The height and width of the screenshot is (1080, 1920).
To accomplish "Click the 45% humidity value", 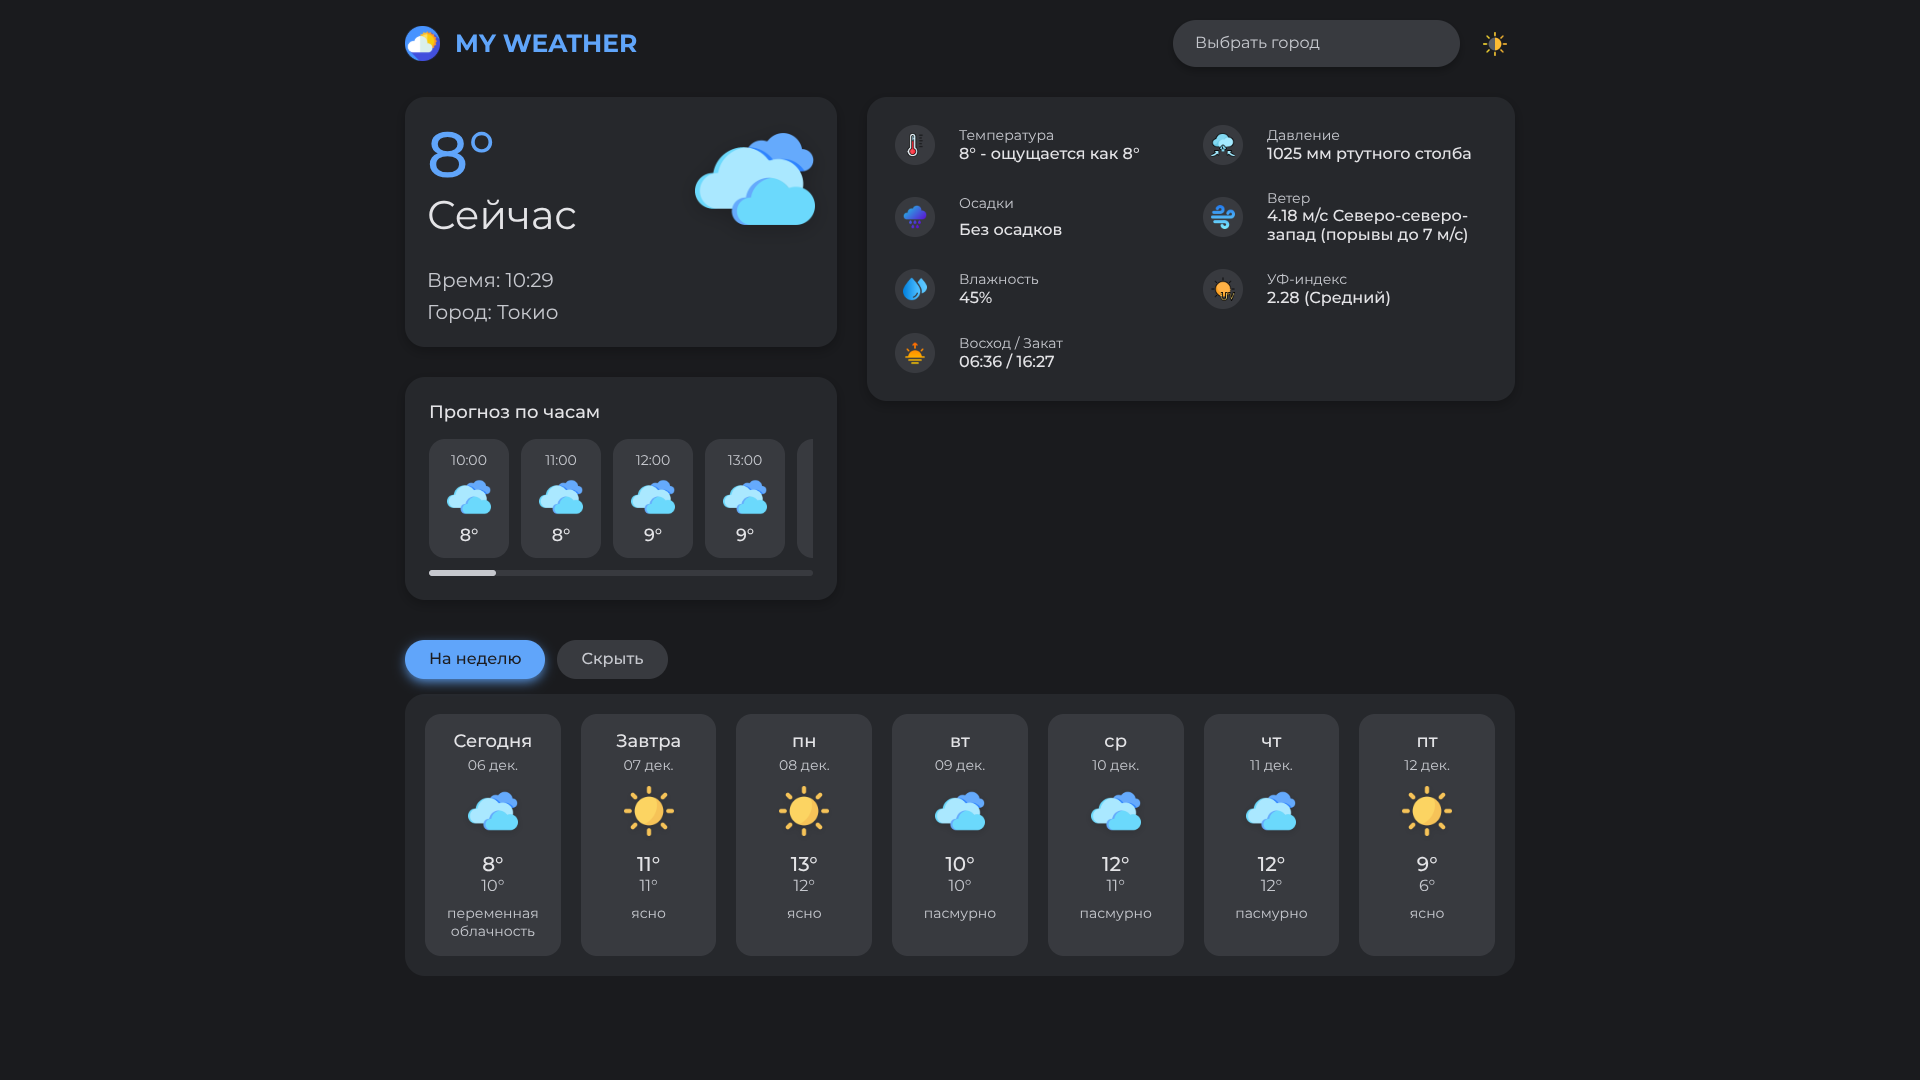I will tap(975, 298).
